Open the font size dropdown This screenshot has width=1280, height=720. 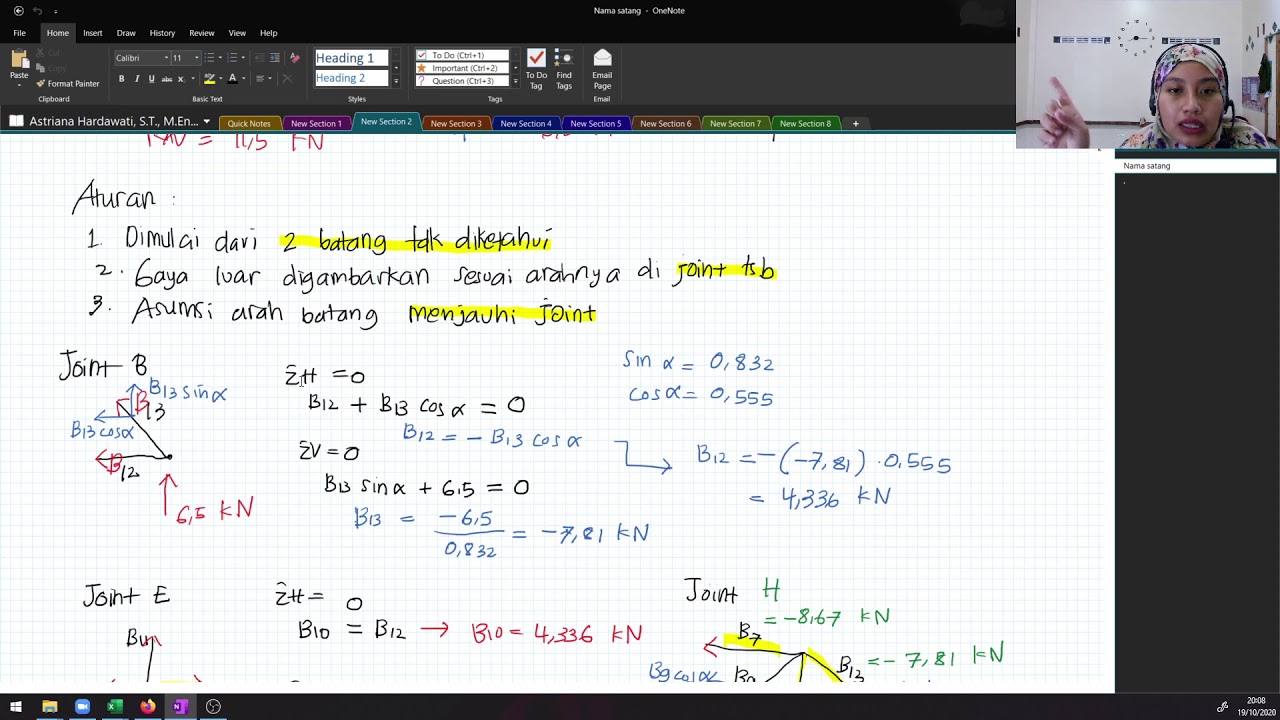(x=196, y=58)
